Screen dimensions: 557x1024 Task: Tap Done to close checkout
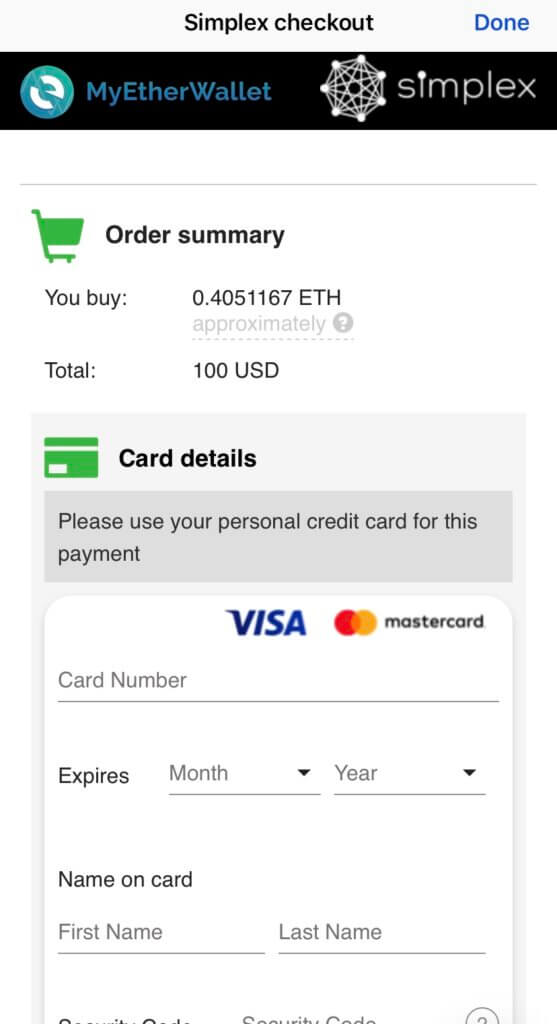pyautogui.click(x=501, y=23)
